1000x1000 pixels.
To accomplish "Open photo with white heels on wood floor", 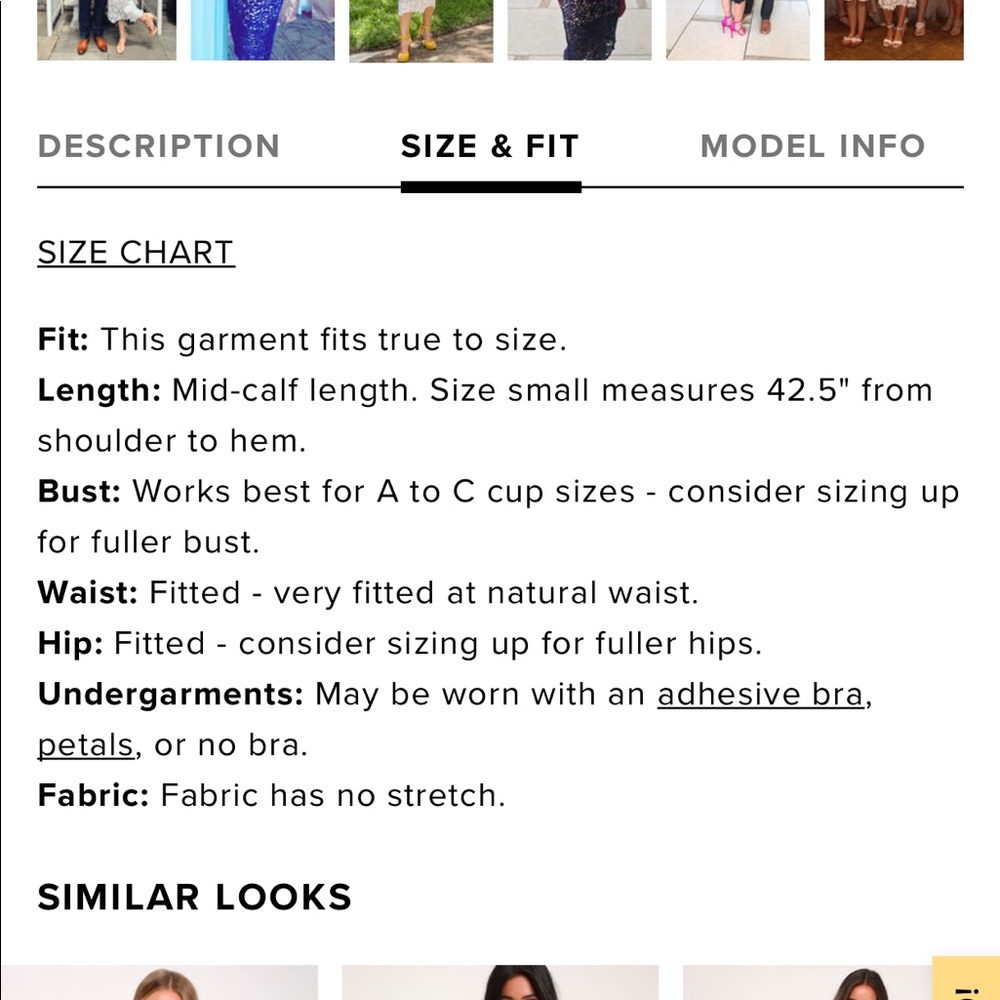I will click(x=894, y=30).
